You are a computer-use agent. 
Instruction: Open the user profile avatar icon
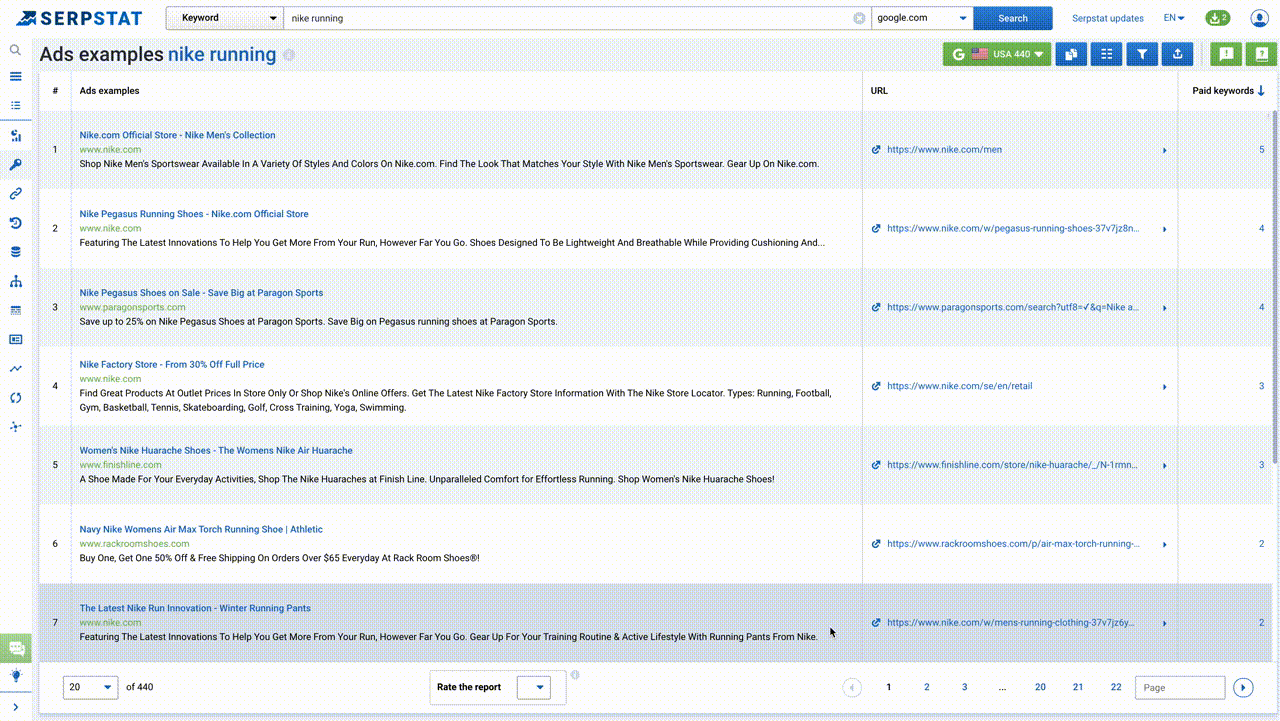pyautogui.click(x=1259, y=18)
